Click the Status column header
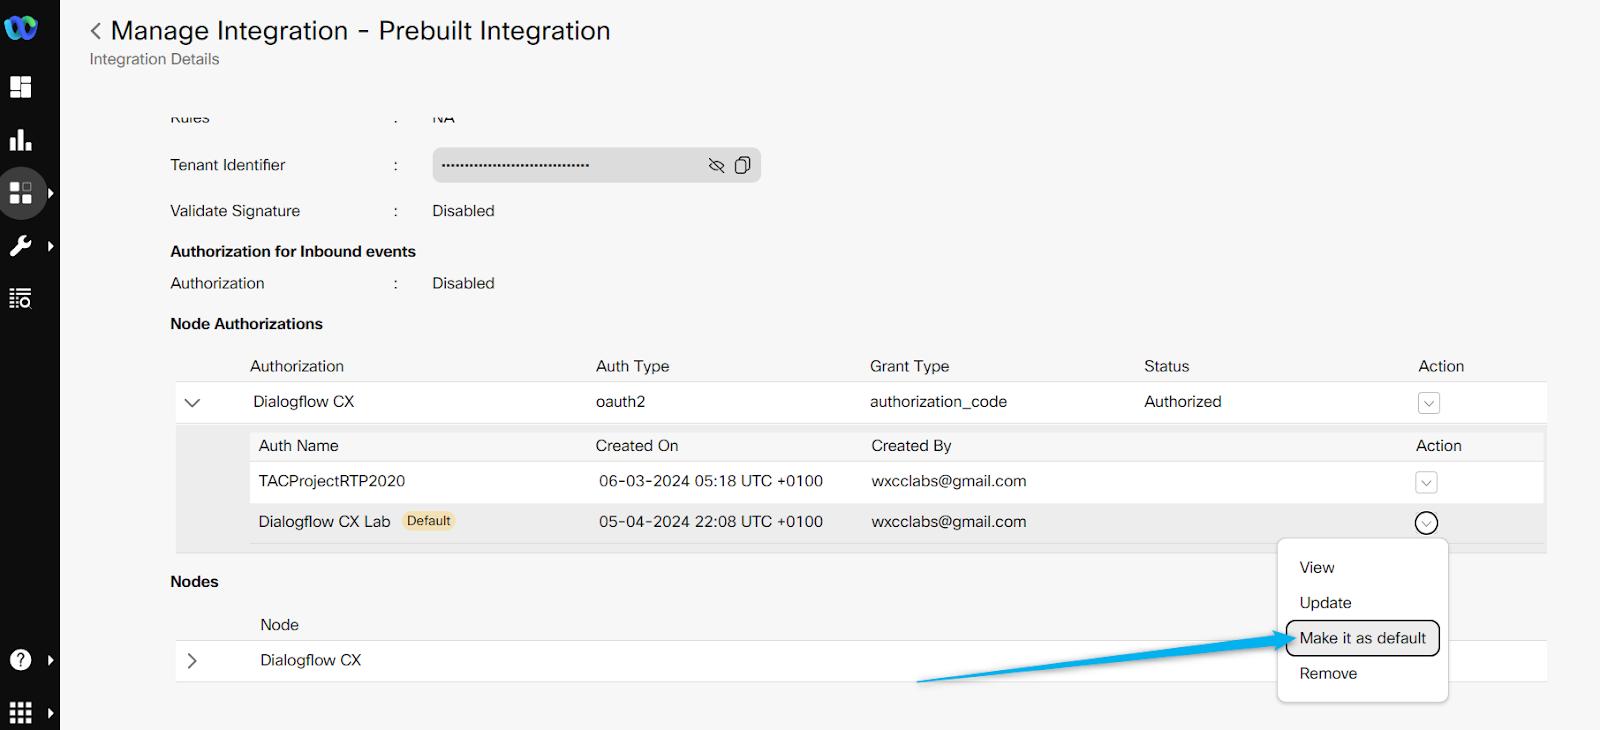The image size is (1600, 730). [x=1167, y=367]
